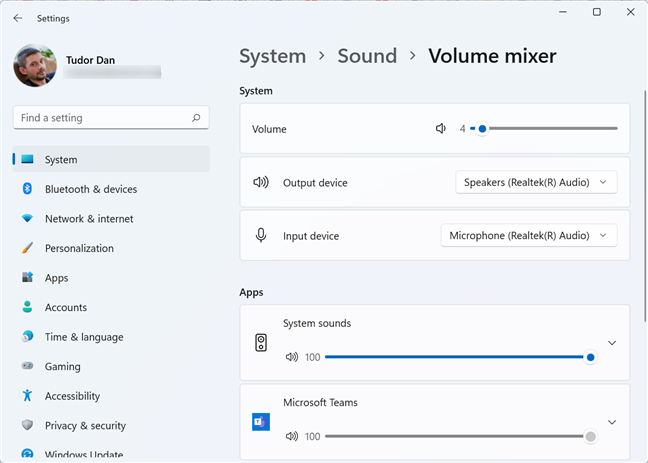Open Privacy & security settings
This screenshot has width=648, height=463.
pos(111,425)
